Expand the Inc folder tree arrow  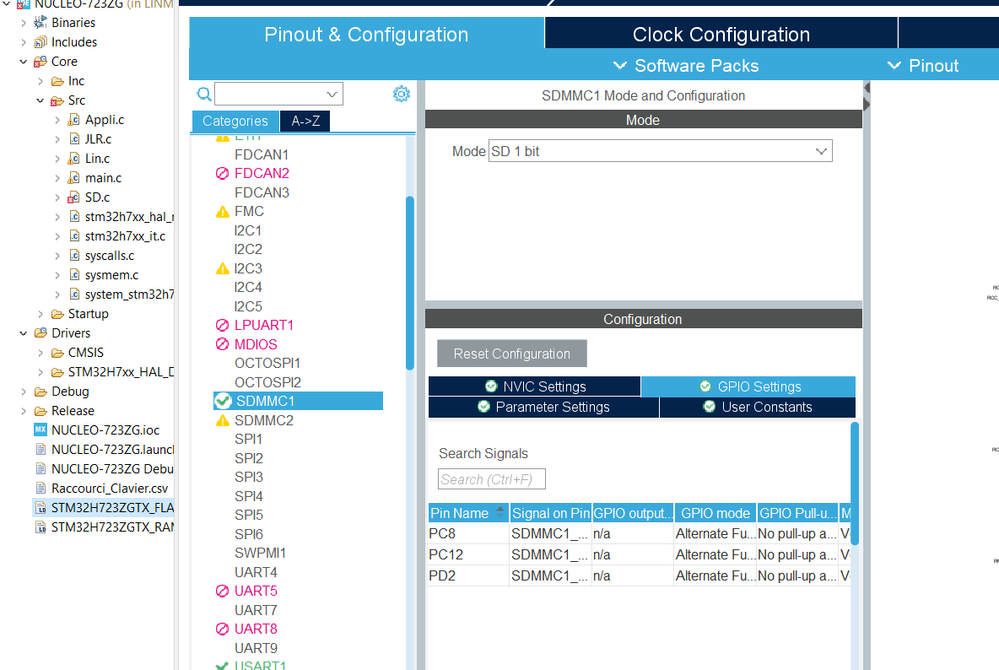click(x=40, y=81)
